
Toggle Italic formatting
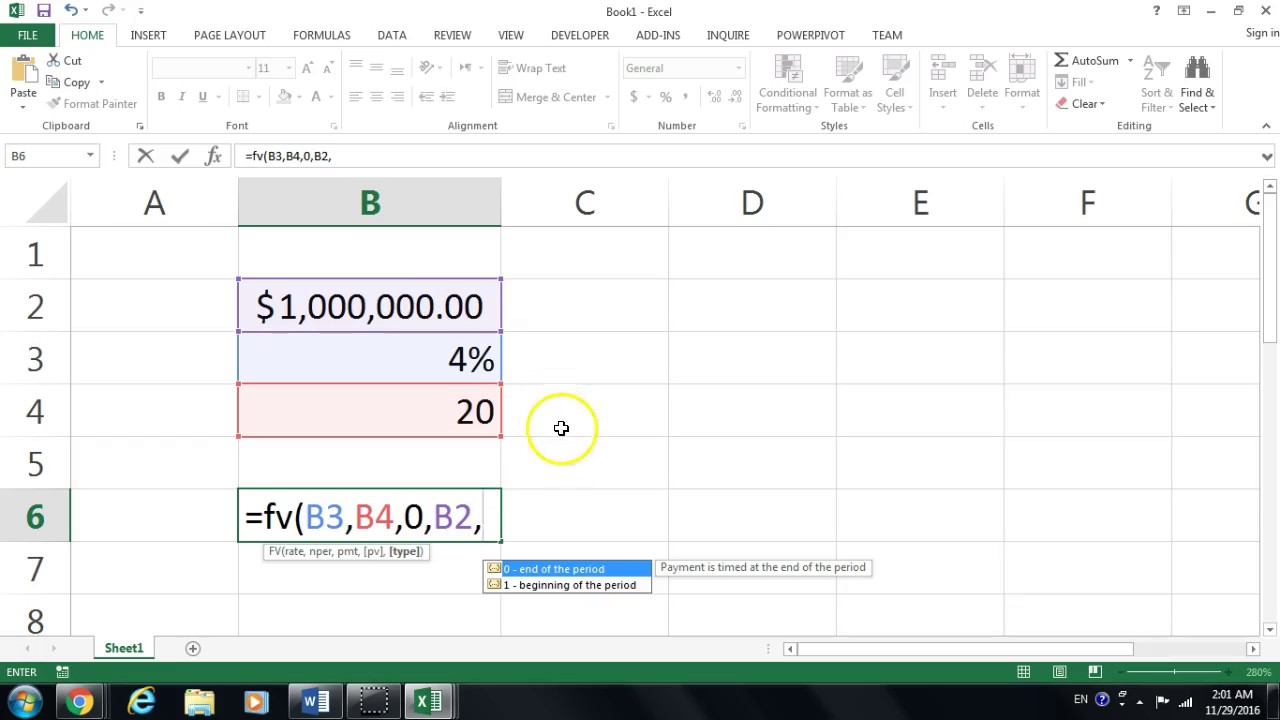pyautogui.click(x=182, y=97)
